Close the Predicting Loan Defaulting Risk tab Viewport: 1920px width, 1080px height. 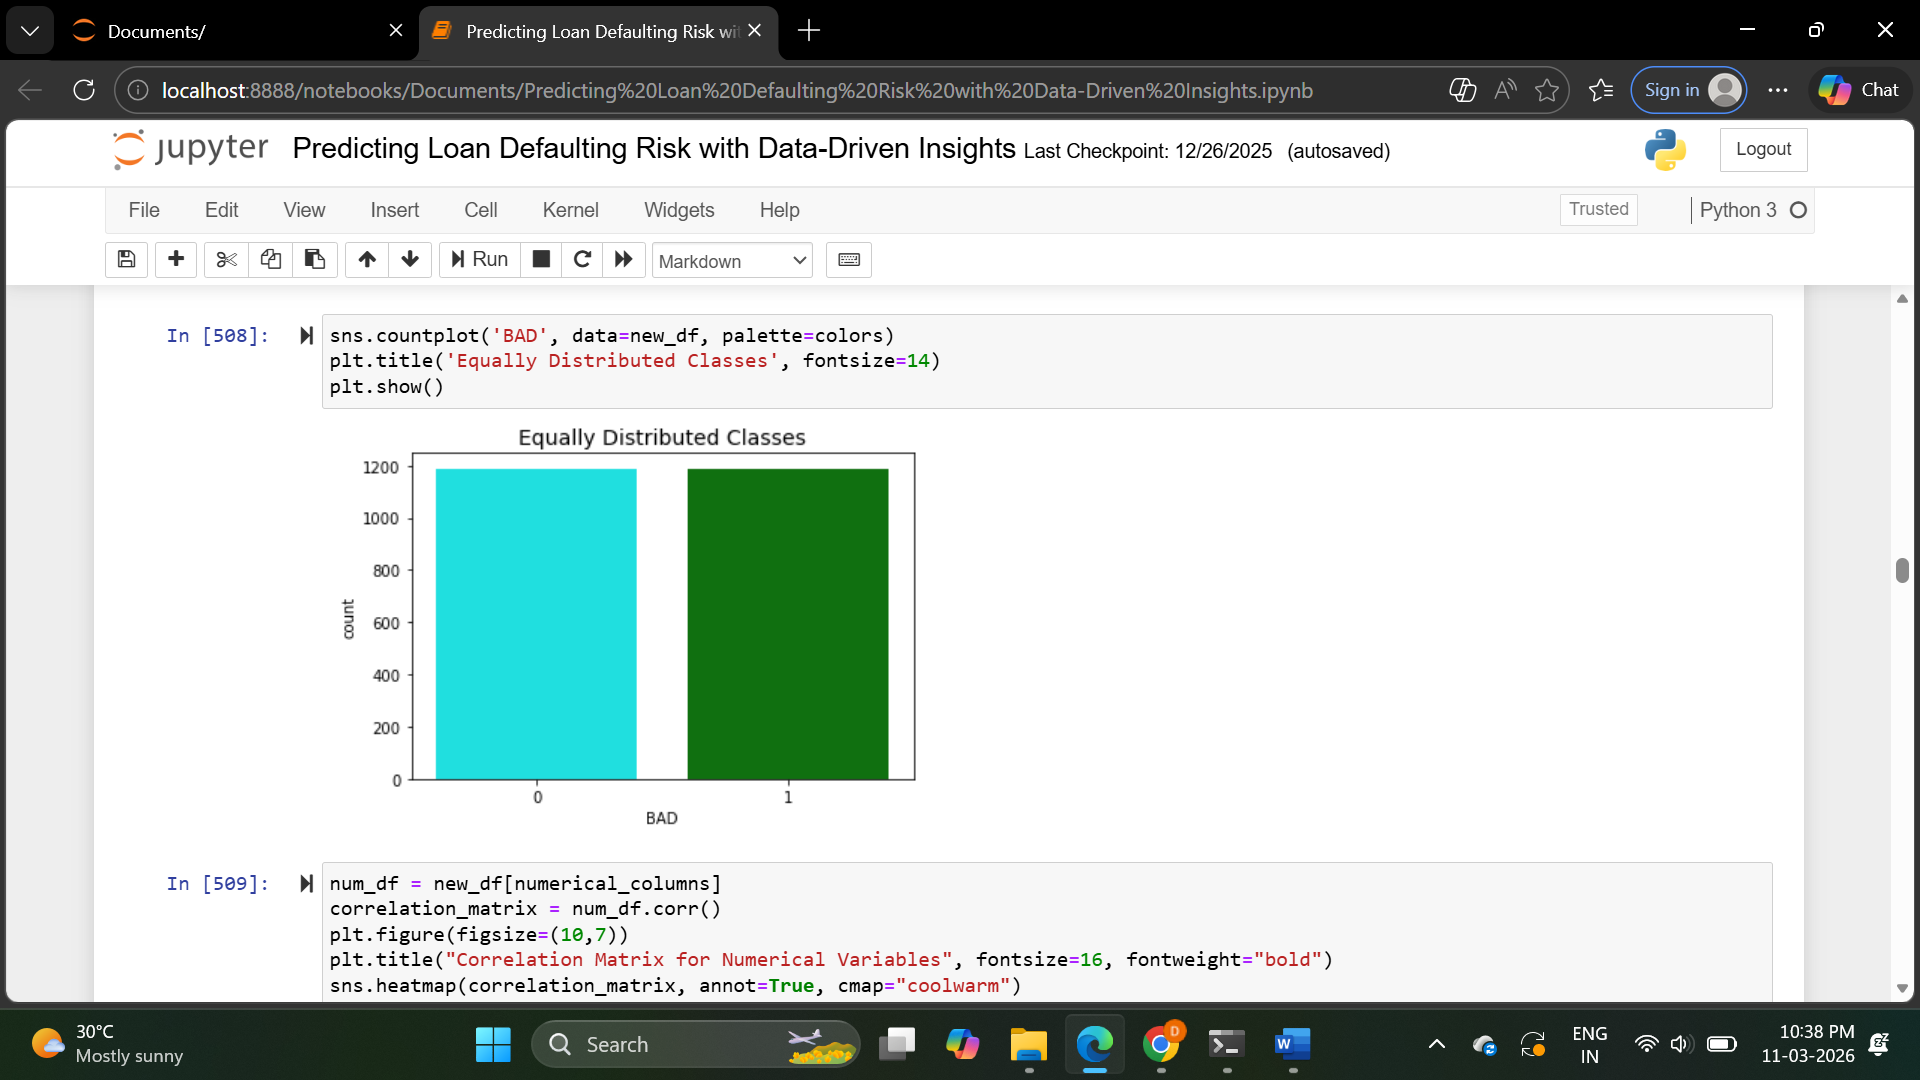coord(755,31)
